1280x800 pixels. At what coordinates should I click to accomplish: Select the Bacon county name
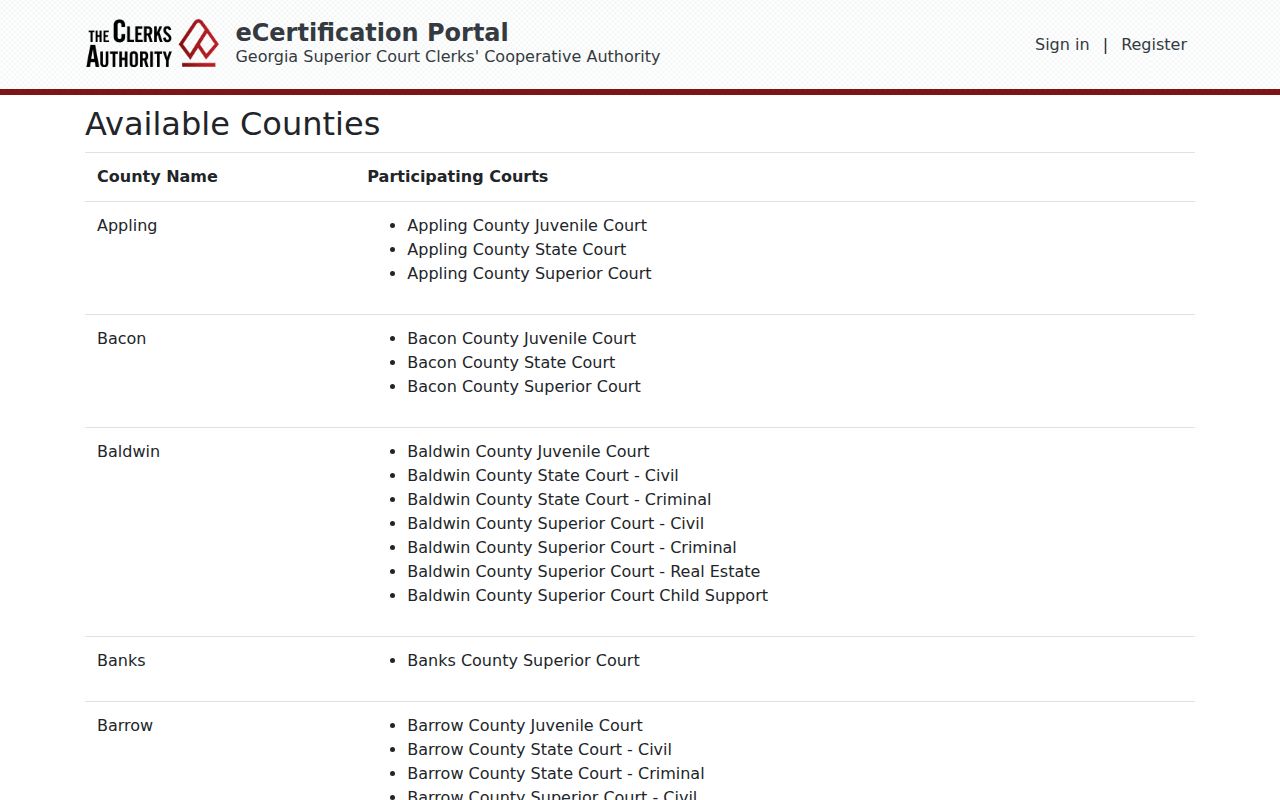[x=122, y=338]
